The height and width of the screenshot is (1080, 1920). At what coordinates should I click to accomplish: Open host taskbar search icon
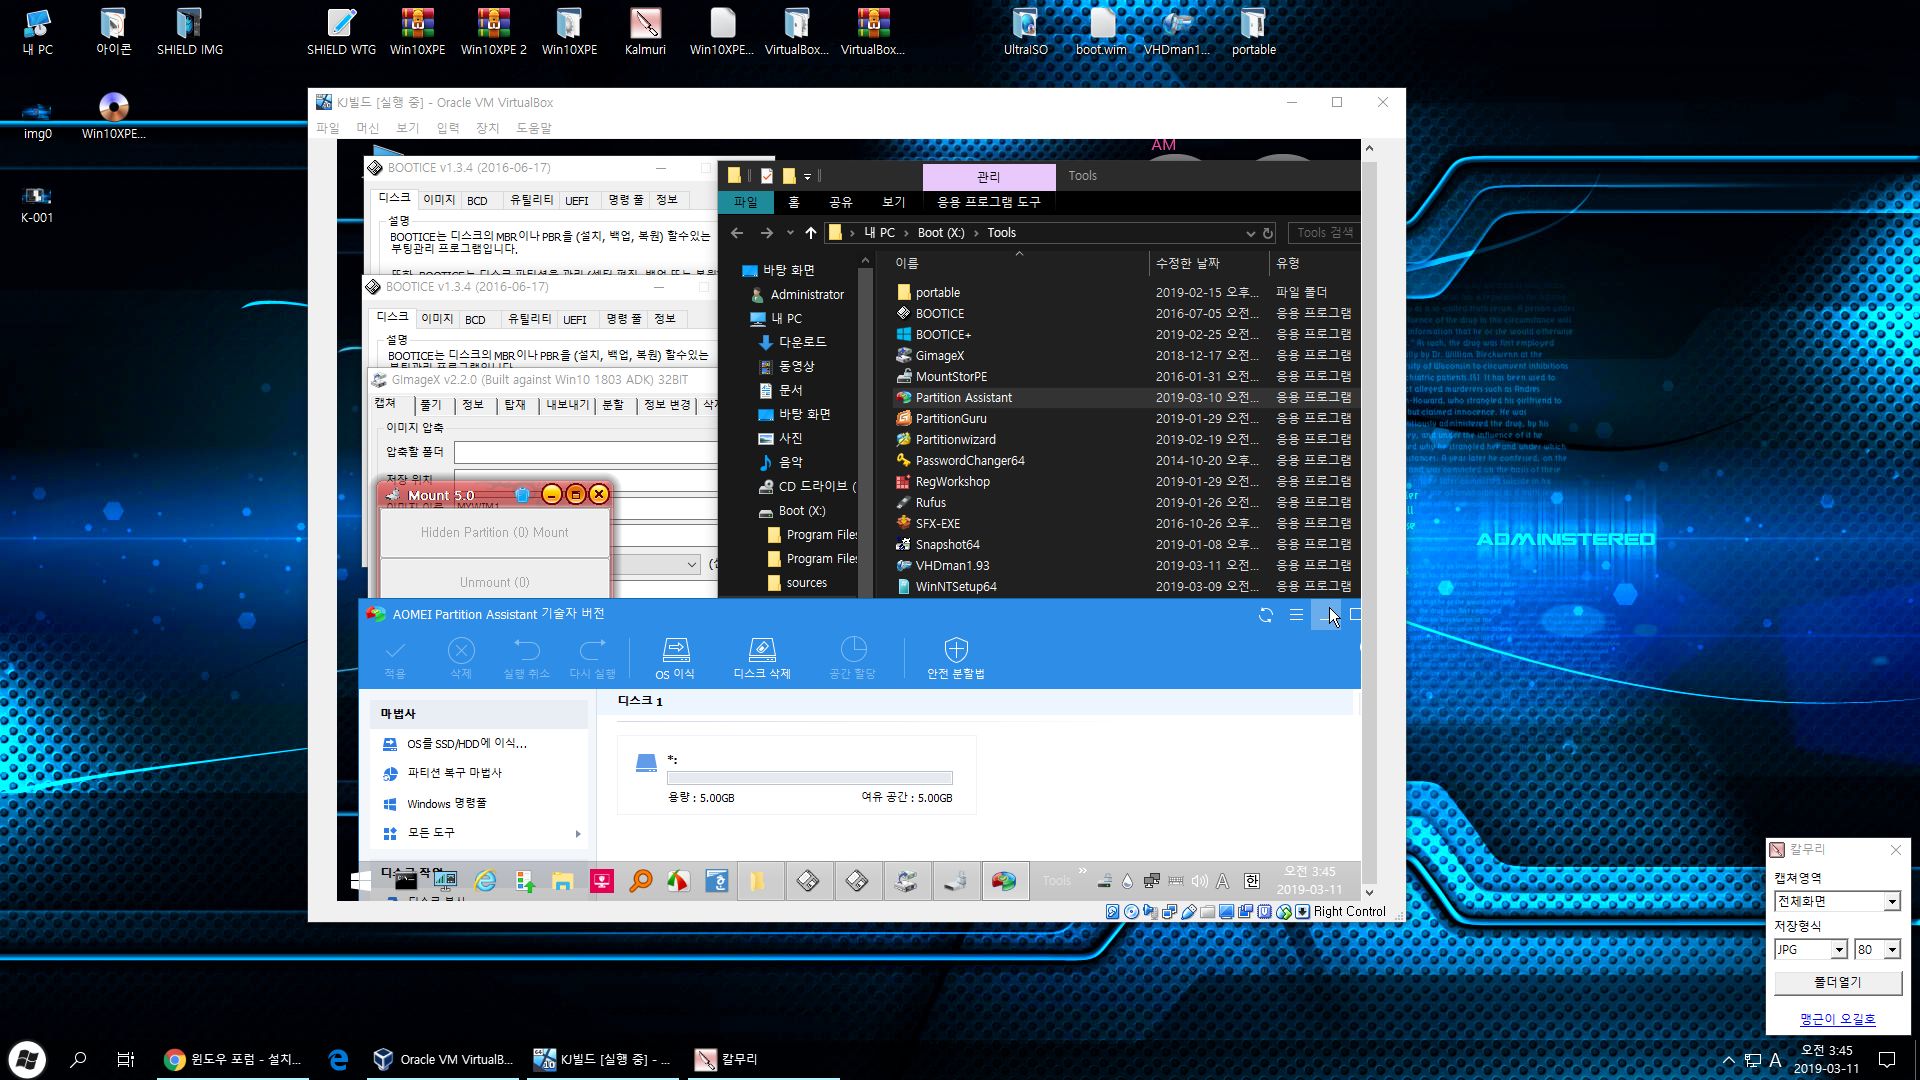[79, 1060]
